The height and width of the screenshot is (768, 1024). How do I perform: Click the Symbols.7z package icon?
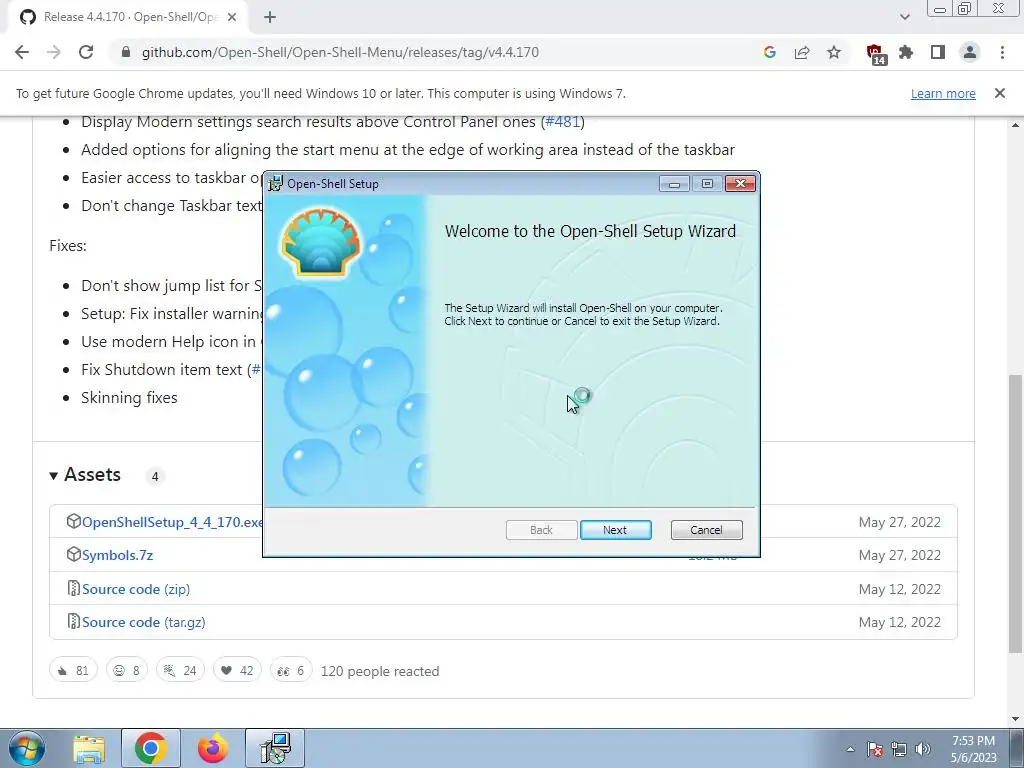[x=74, y=554]
